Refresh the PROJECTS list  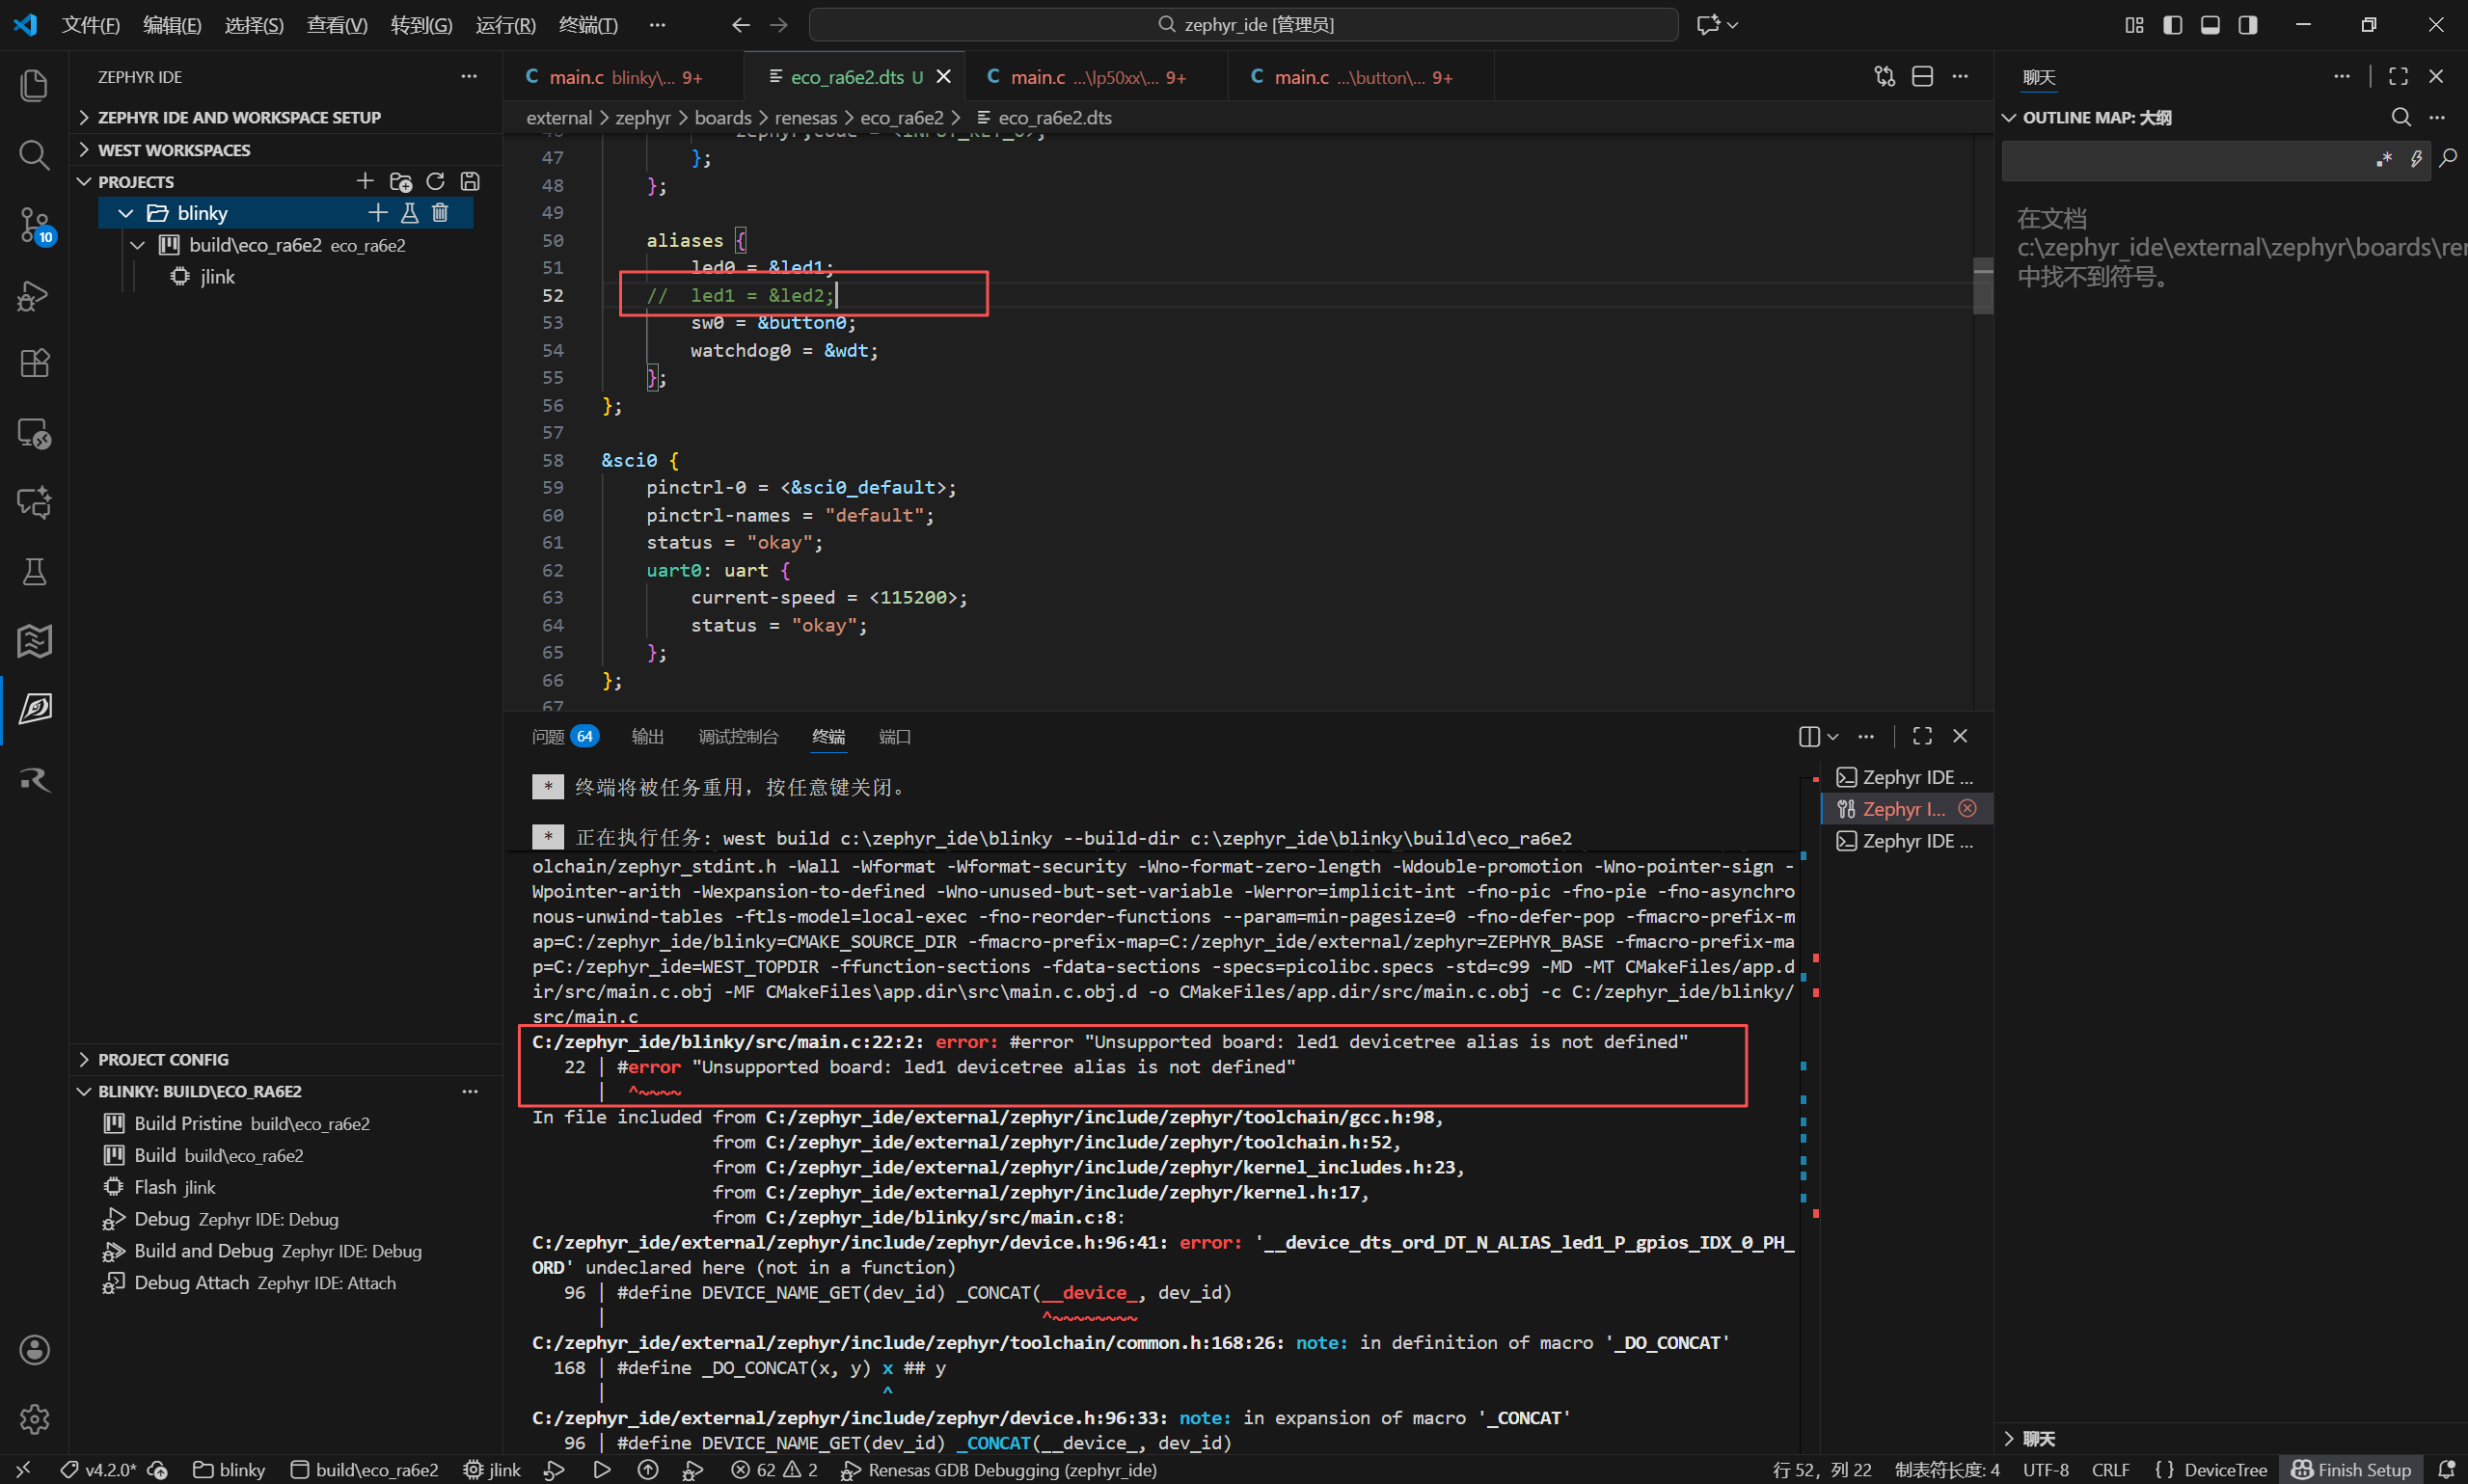(x=435, y=181)
